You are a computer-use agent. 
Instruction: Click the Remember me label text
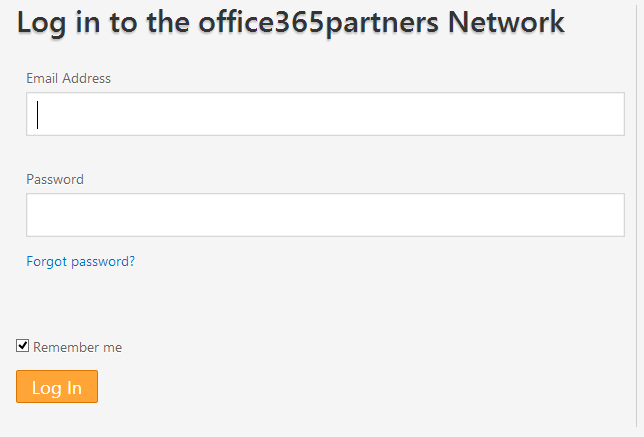pos(78,347)
